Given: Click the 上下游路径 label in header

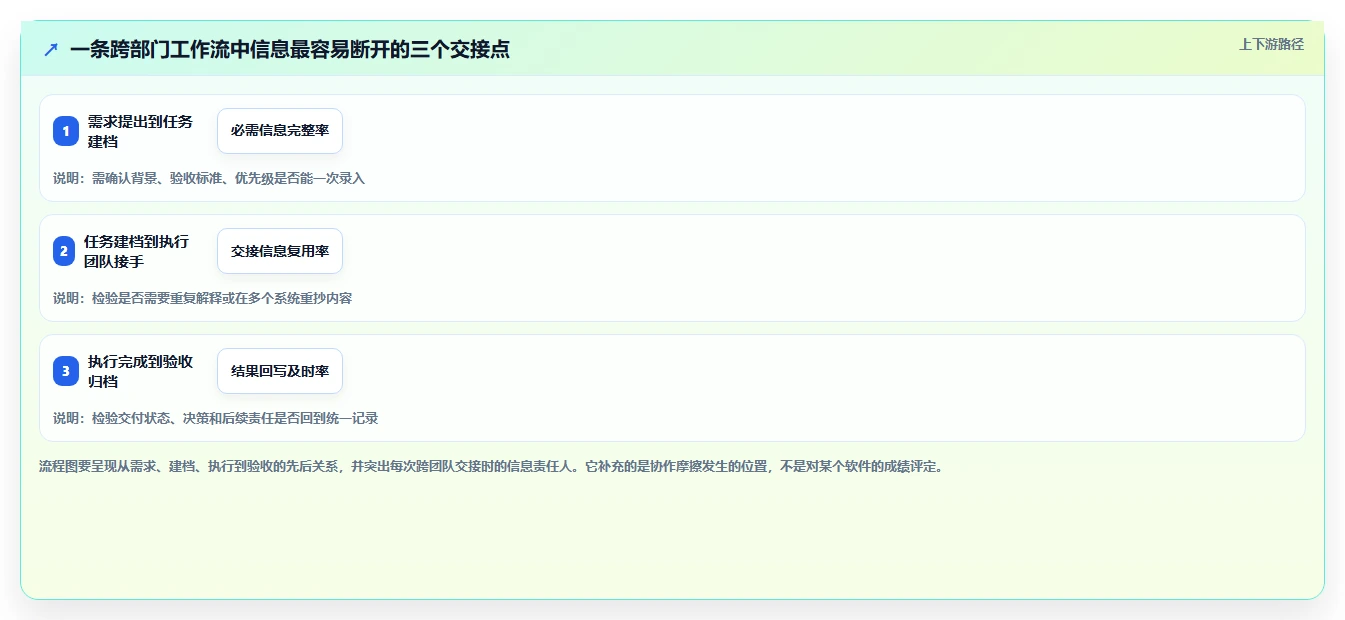Looking at the screenshot, I should pos(1271,44).
